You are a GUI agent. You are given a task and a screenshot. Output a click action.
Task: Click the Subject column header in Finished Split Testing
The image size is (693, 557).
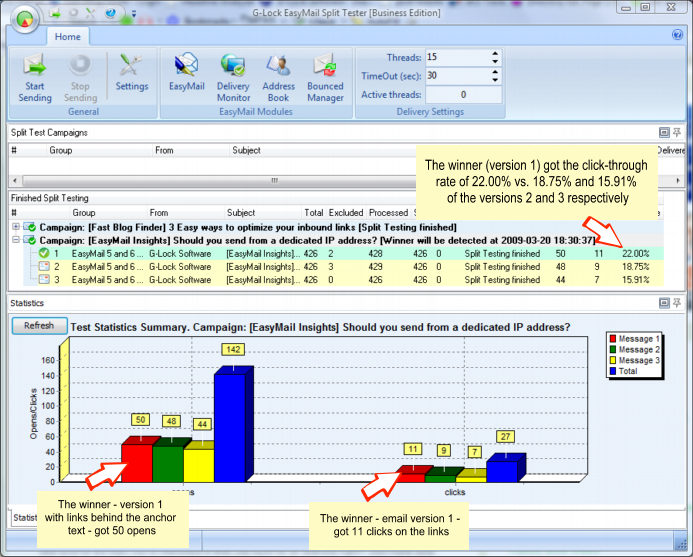click(241, 213)
